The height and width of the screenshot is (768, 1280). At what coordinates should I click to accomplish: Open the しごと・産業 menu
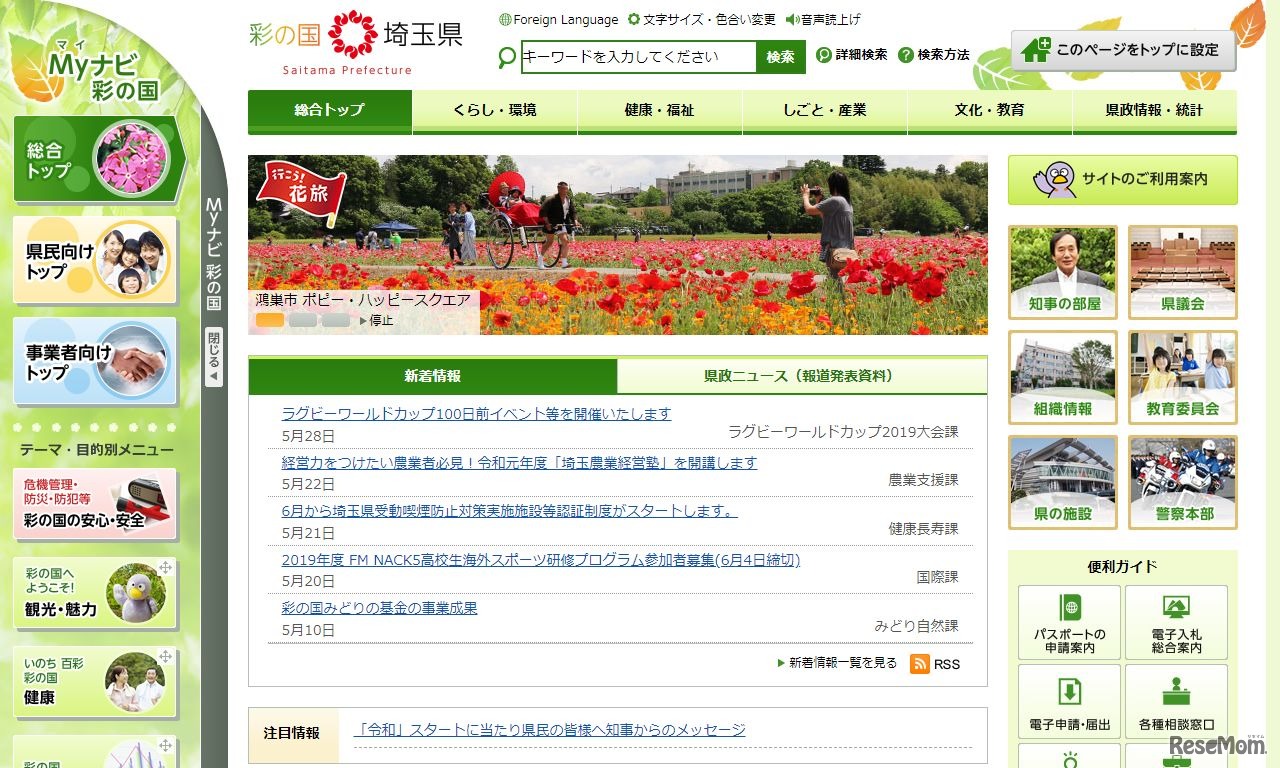pos(825,111)
